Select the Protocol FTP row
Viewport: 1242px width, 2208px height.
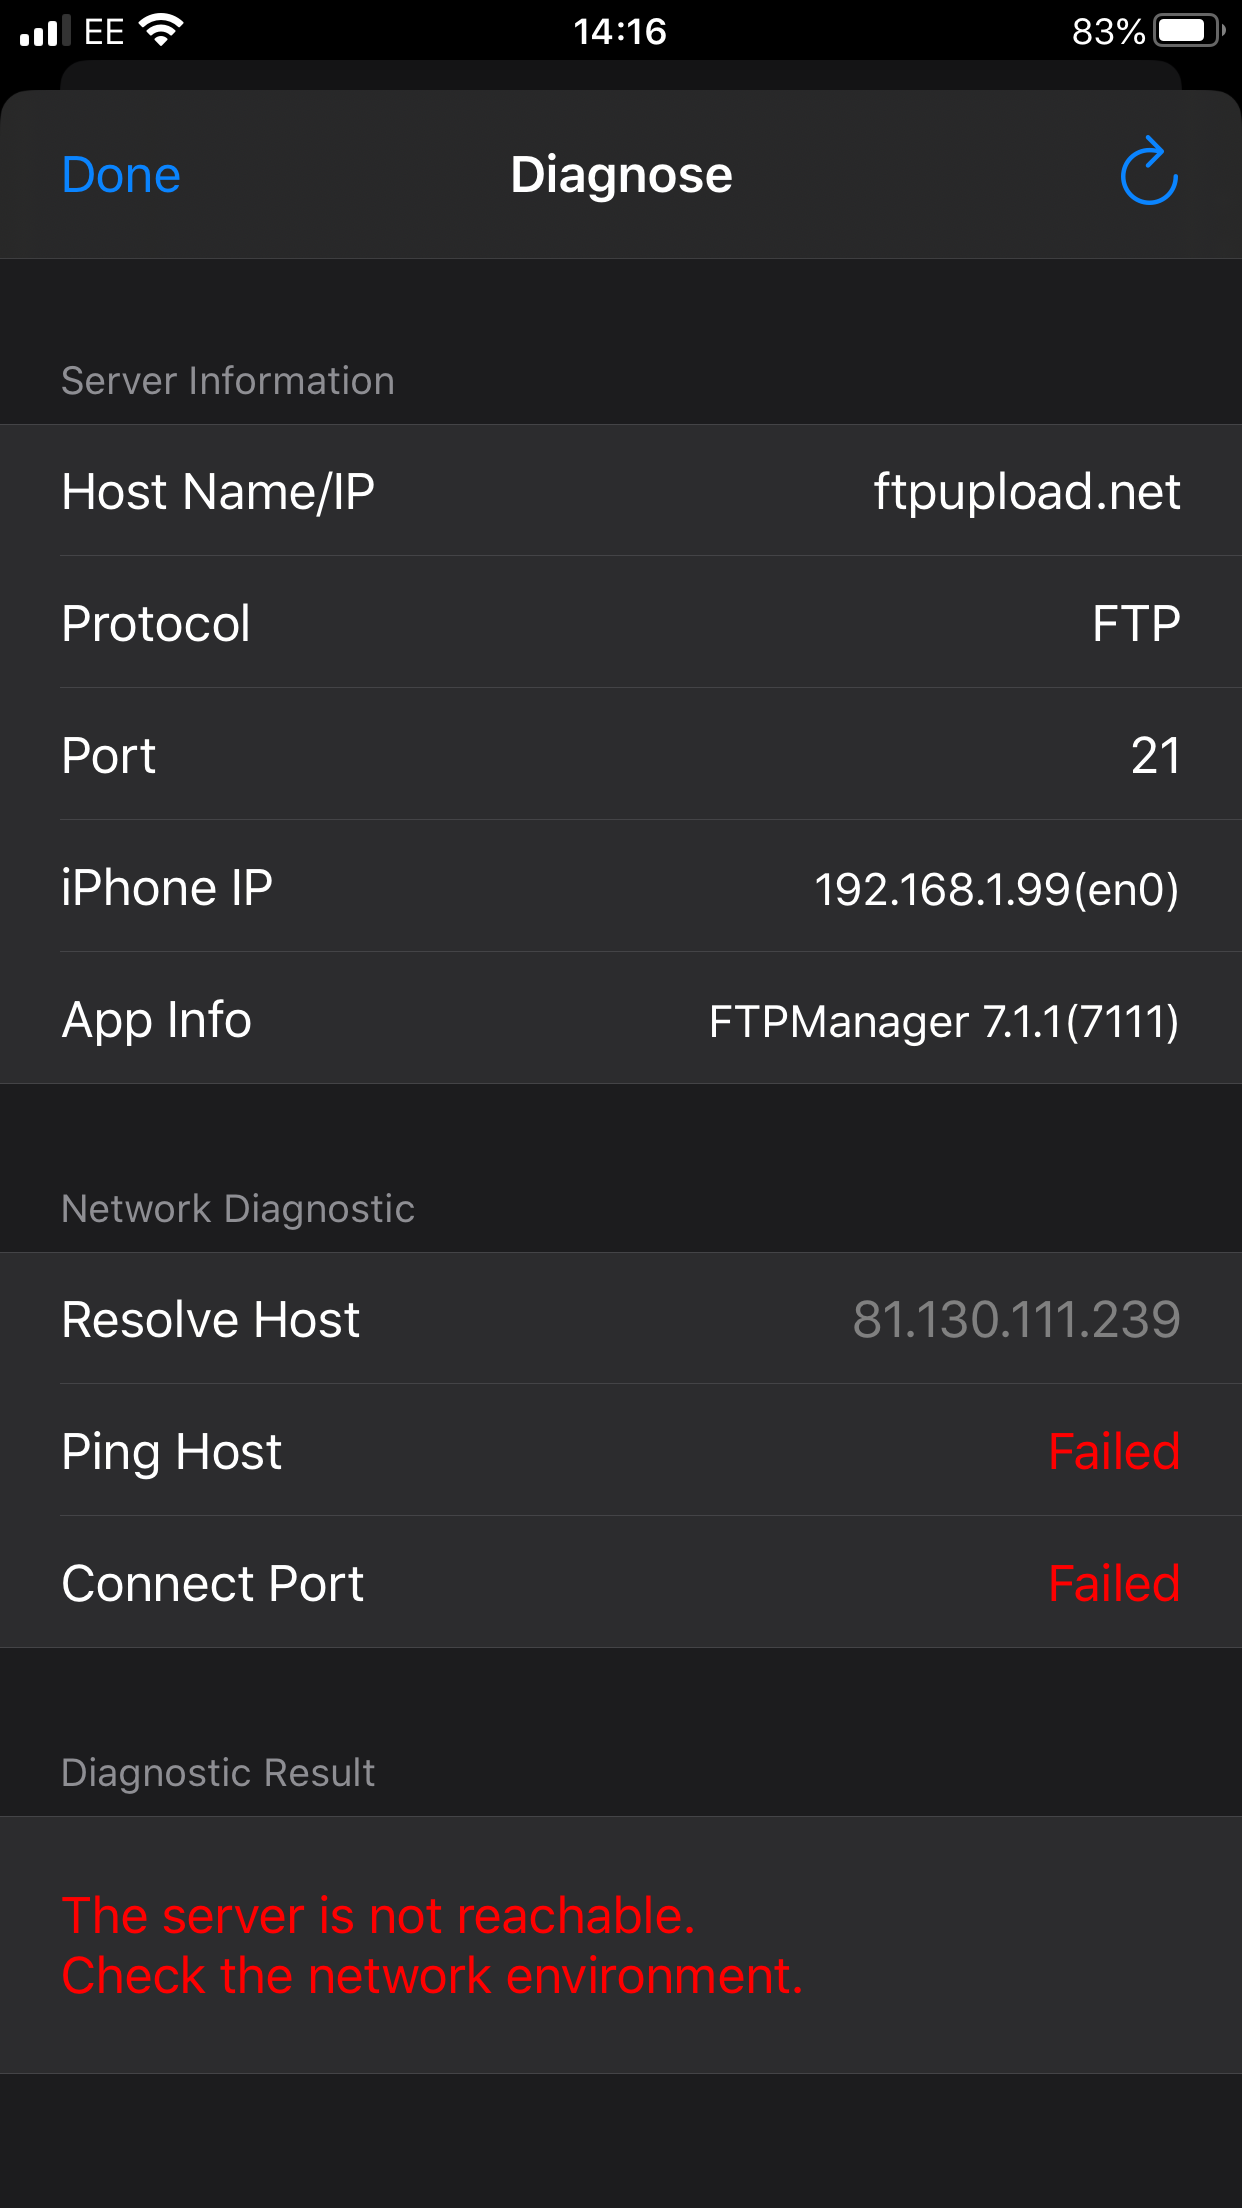click(621, 624)
